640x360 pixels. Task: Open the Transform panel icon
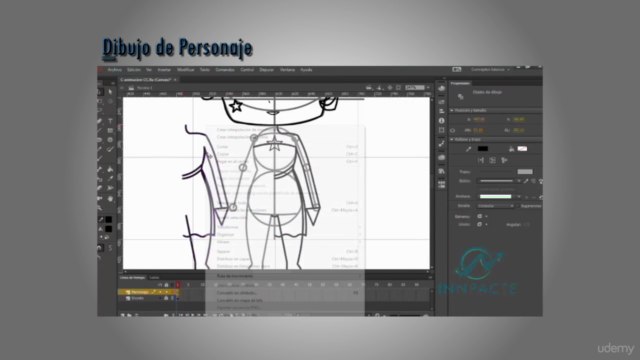click(441, 130)
